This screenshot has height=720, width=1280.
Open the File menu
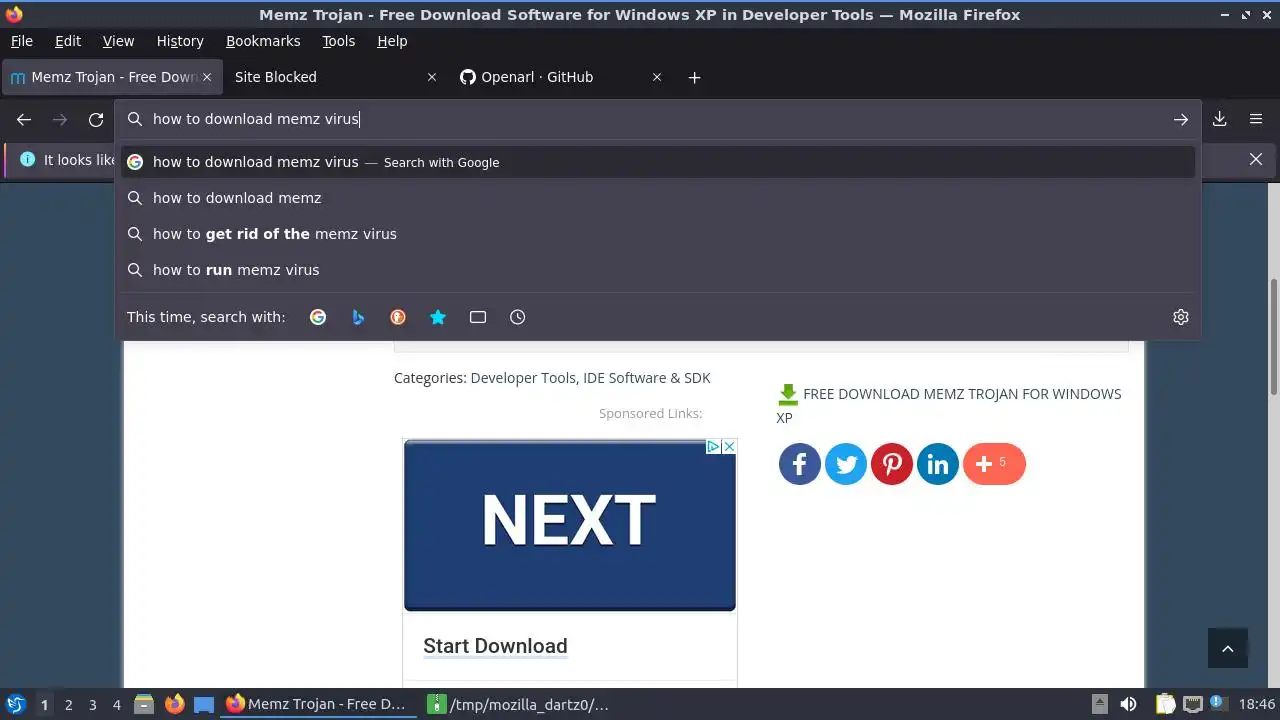click(22, 41)
